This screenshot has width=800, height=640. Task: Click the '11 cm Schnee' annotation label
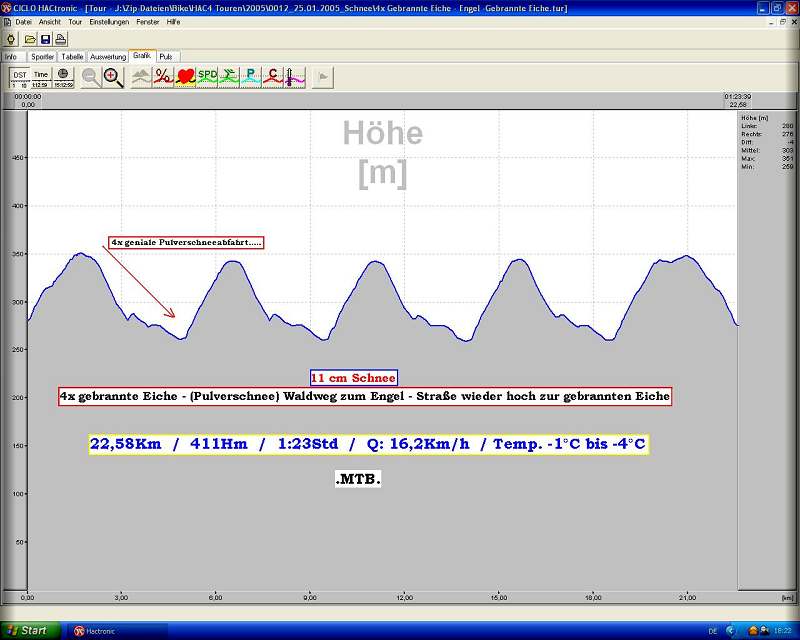(x=354, y=378)
